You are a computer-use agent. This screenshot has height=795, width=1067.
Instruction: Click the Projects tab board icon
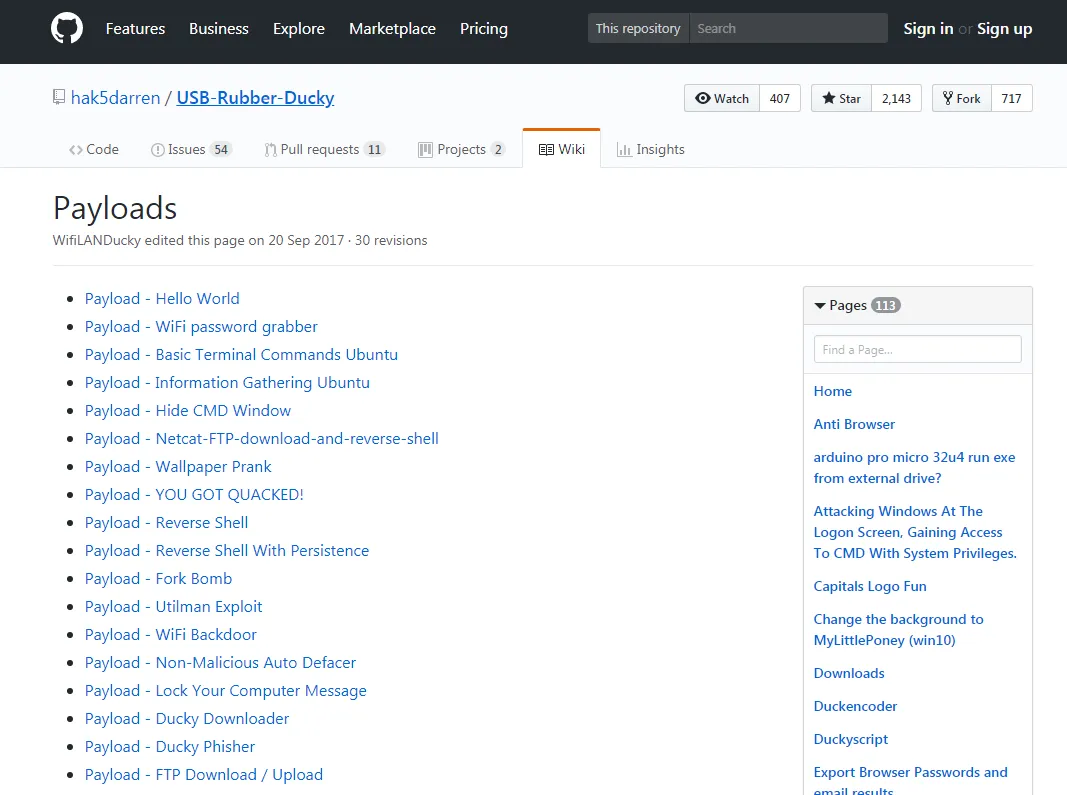(x=425, y=150)
